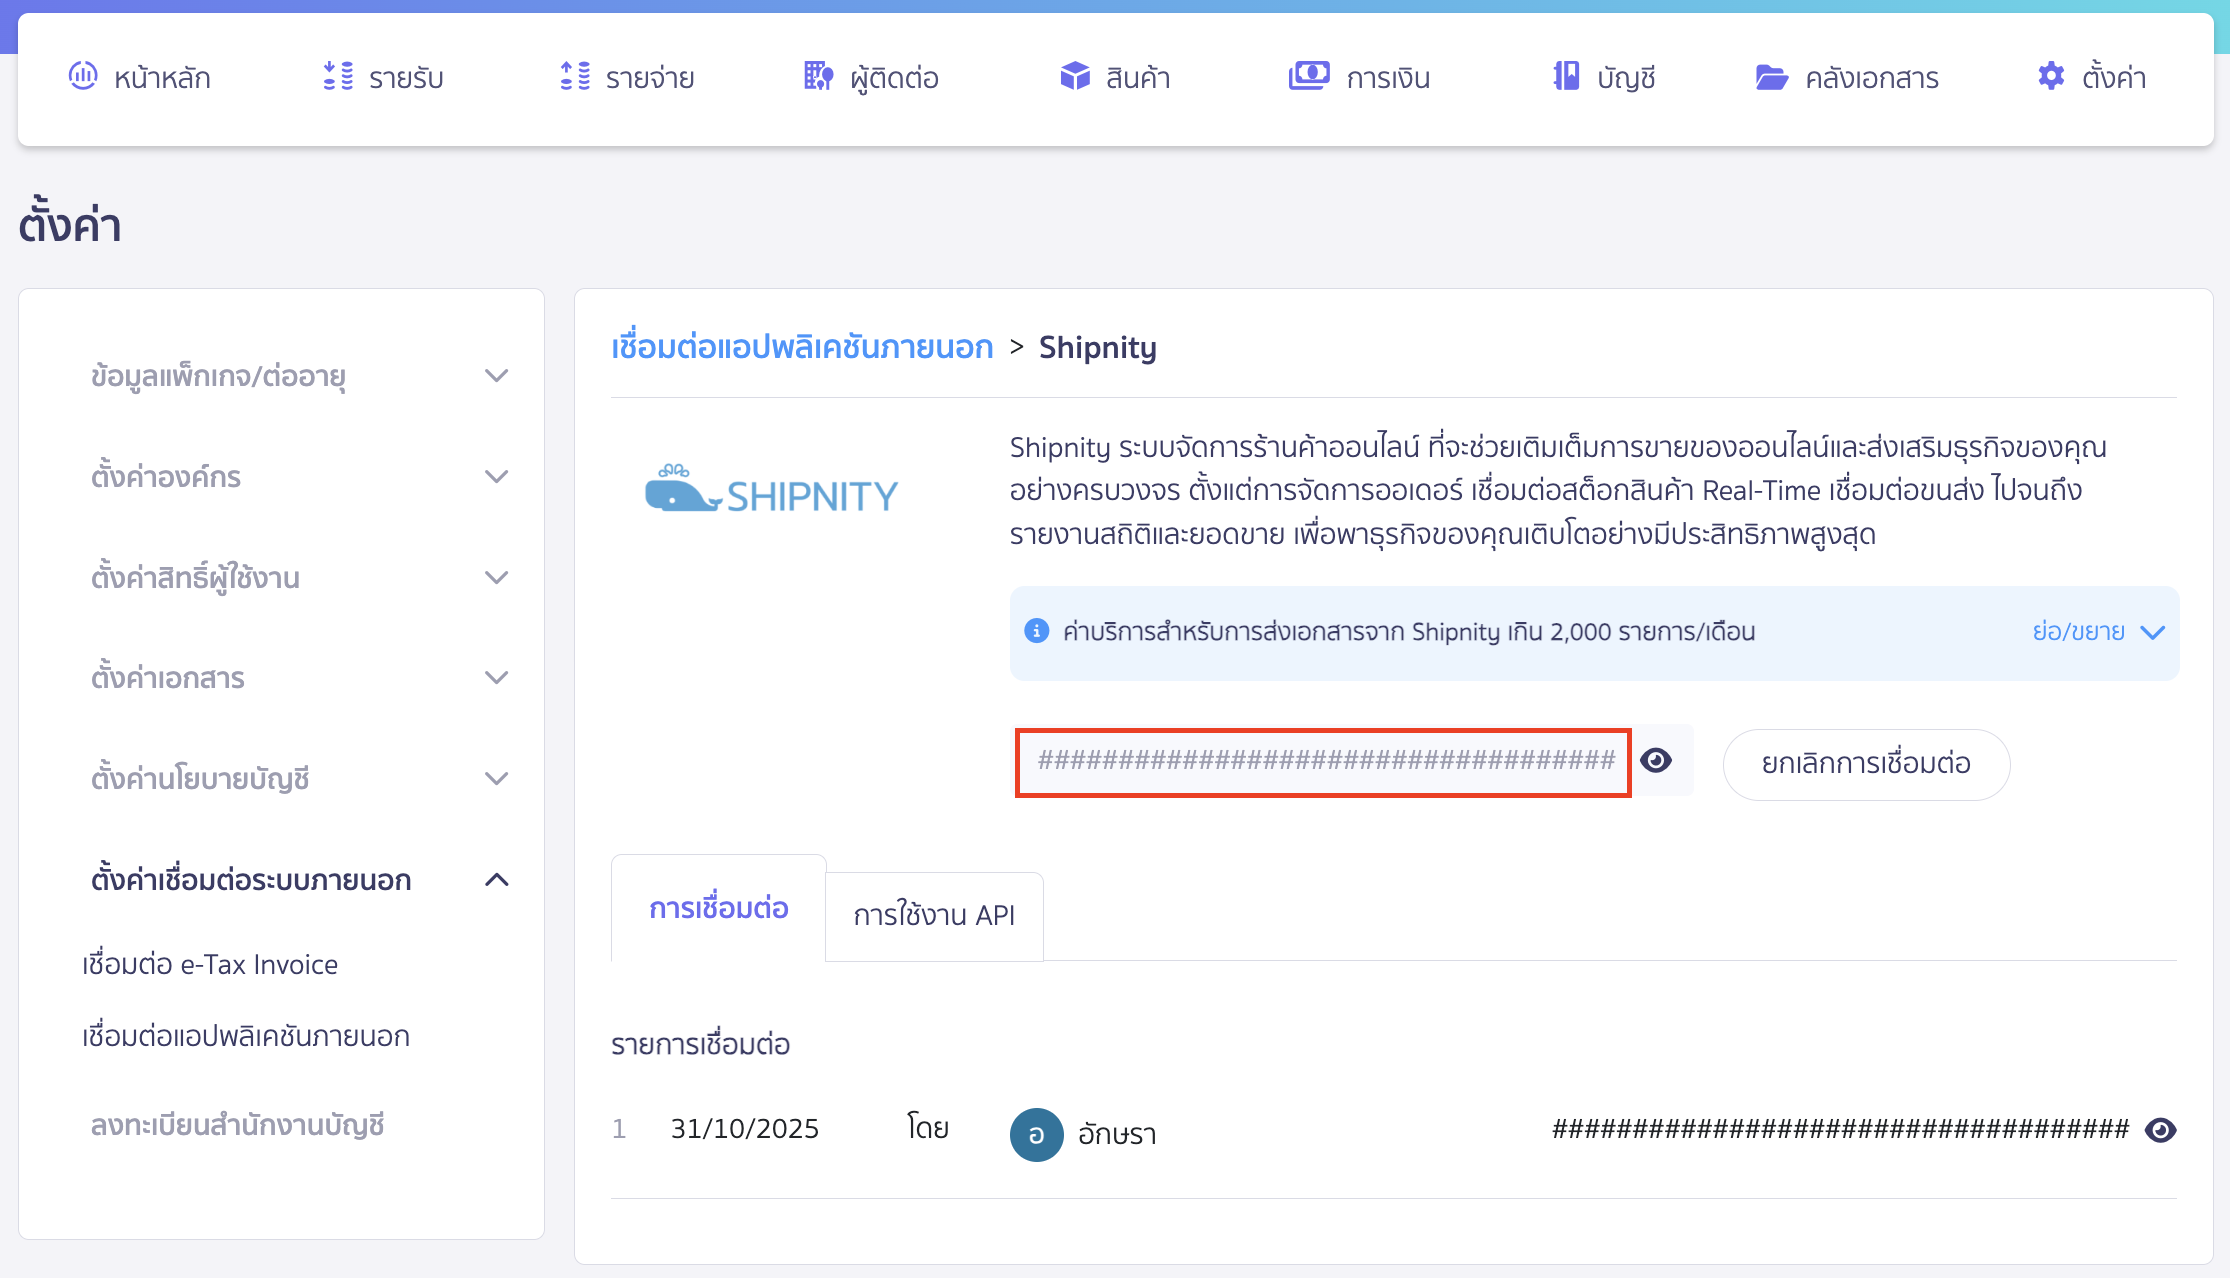Open the ตั้งค่า settings gear
Screen dimensions: 2230x1278
coord(2091,77)
